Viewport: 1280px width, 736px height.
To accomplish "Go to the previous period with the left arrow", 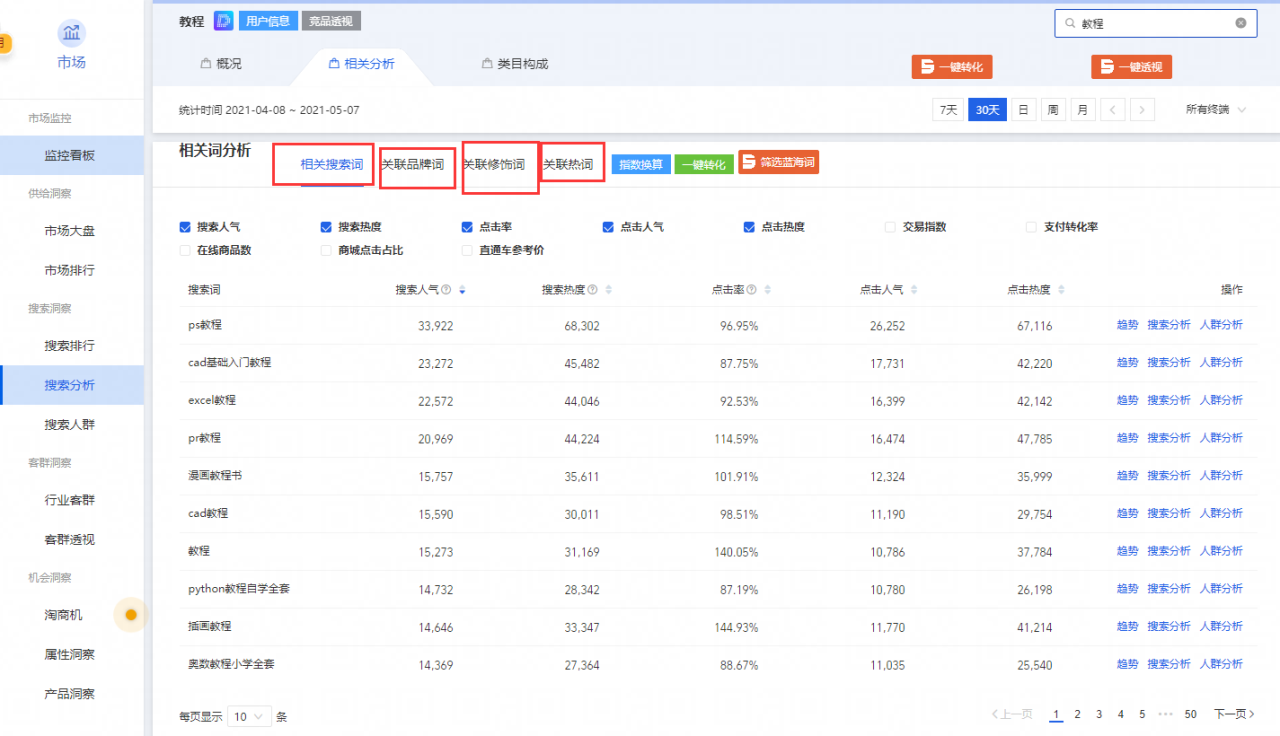I will (x=1113, y=110).
